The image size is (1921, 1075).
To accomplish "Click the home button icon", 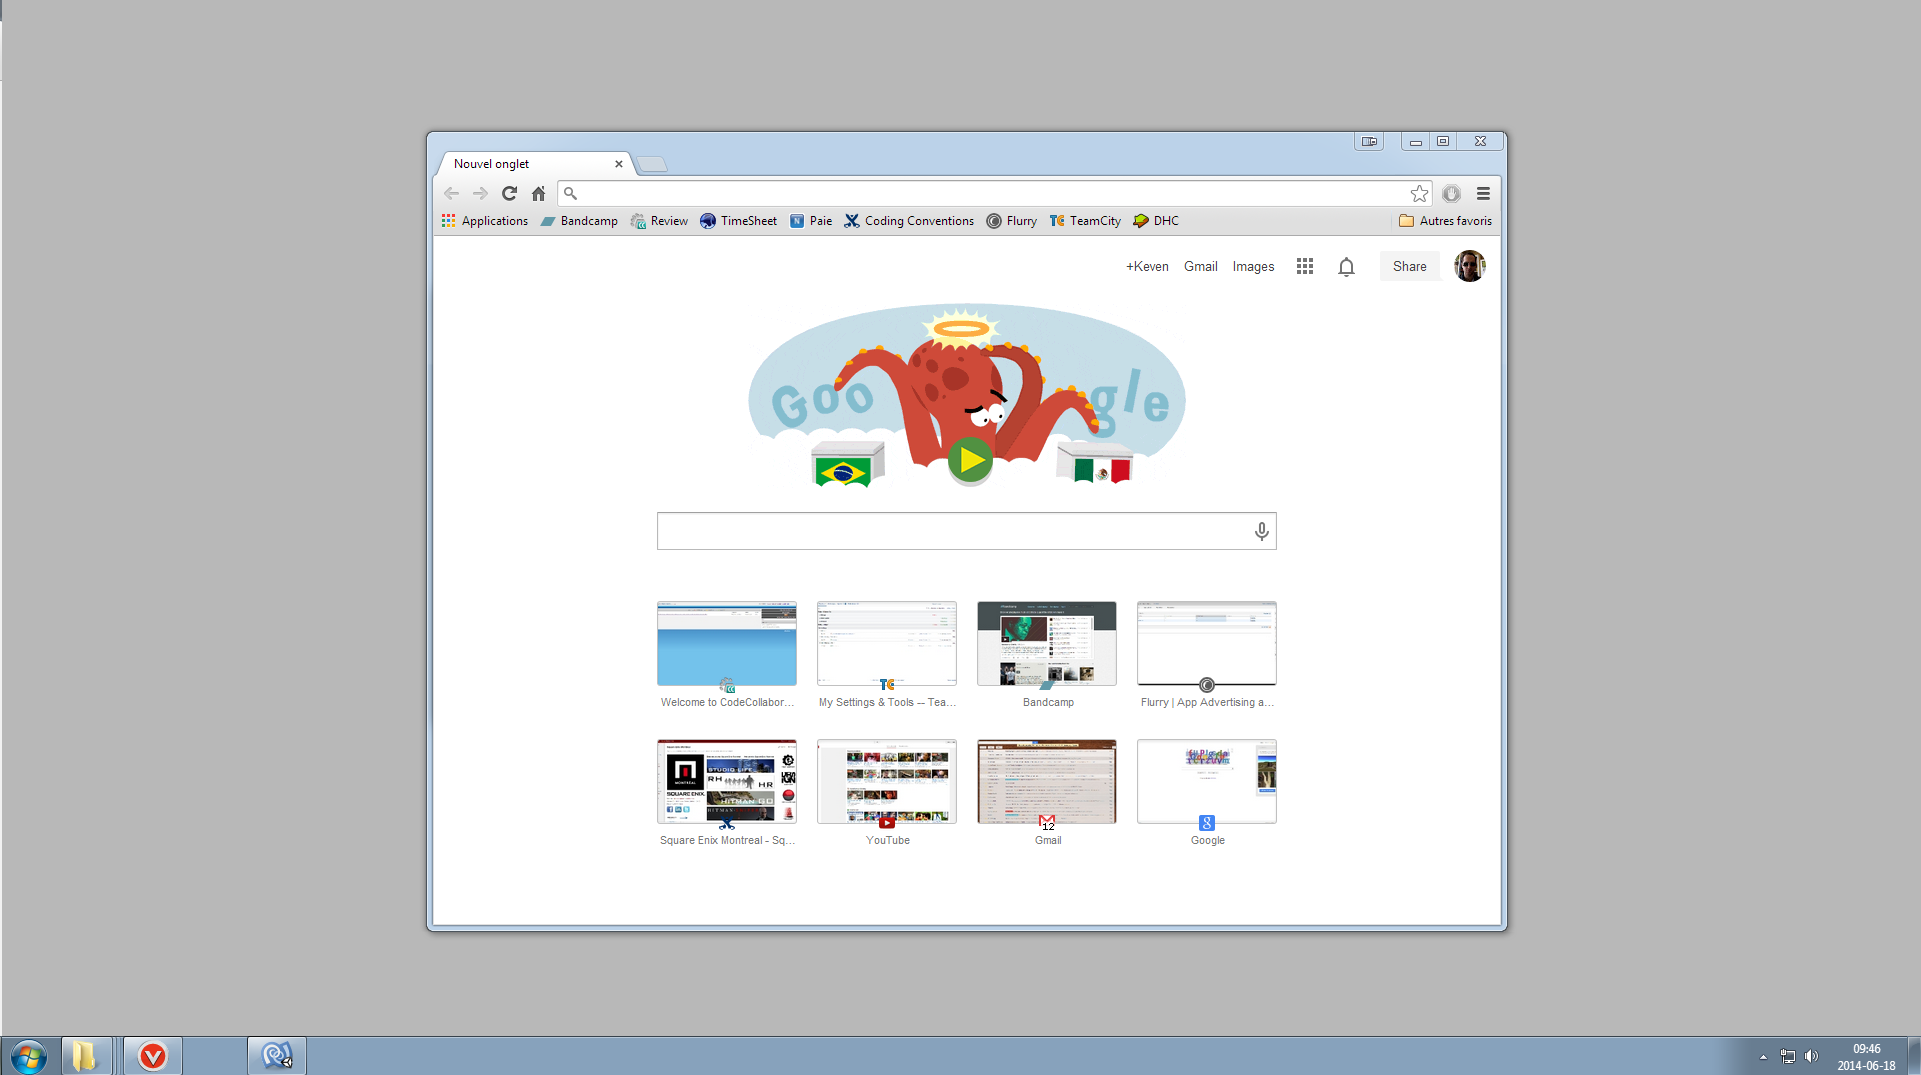I will [538, 193].
